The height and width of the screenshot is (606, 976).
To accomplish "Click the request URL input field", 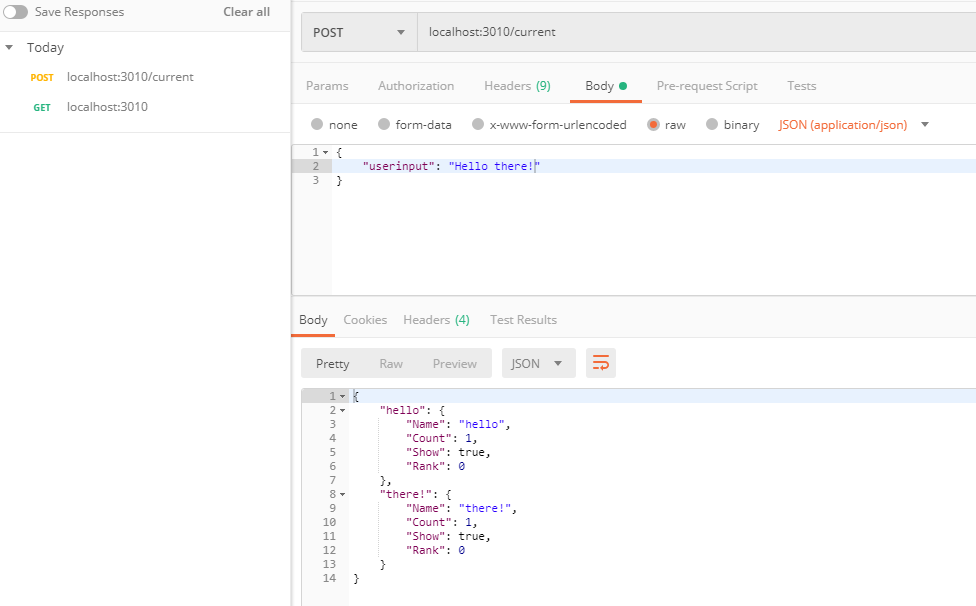I will [697, 32].
